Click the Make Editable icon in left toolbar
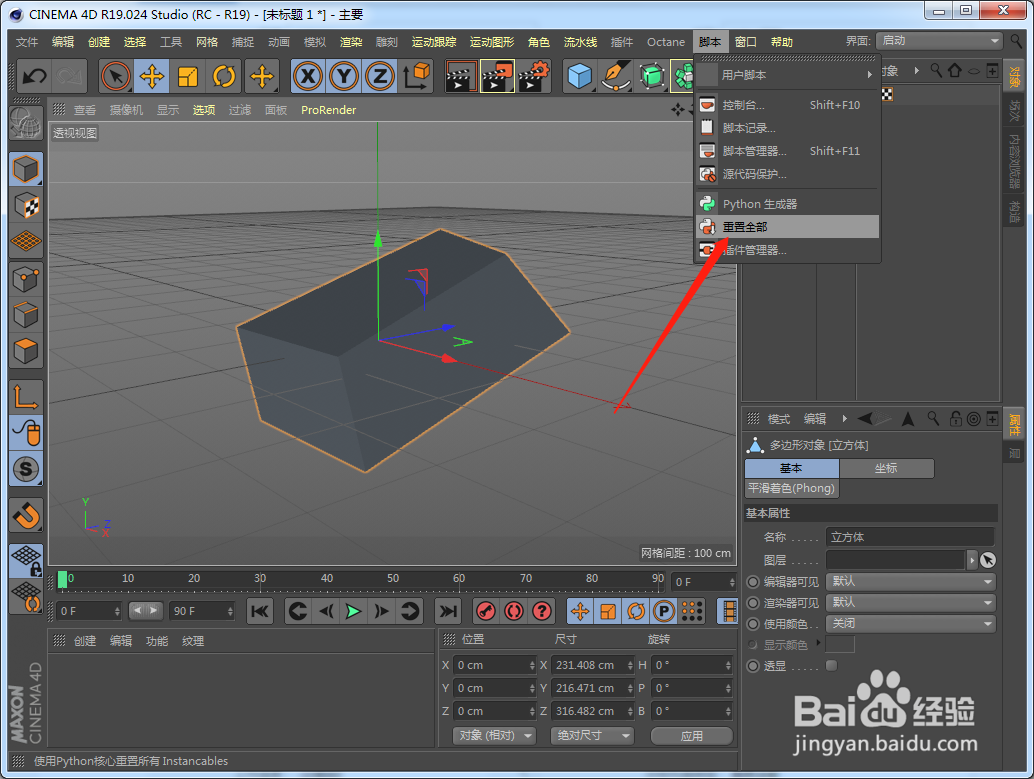The image size is (1034, 779). click(26, 123)
